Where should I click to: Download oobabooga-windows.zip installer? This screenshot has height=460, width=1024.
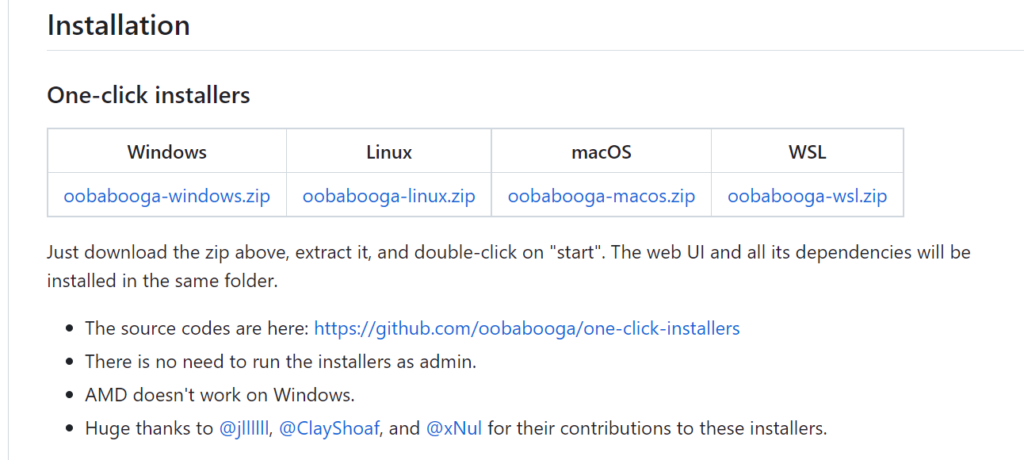coord(167,196)
